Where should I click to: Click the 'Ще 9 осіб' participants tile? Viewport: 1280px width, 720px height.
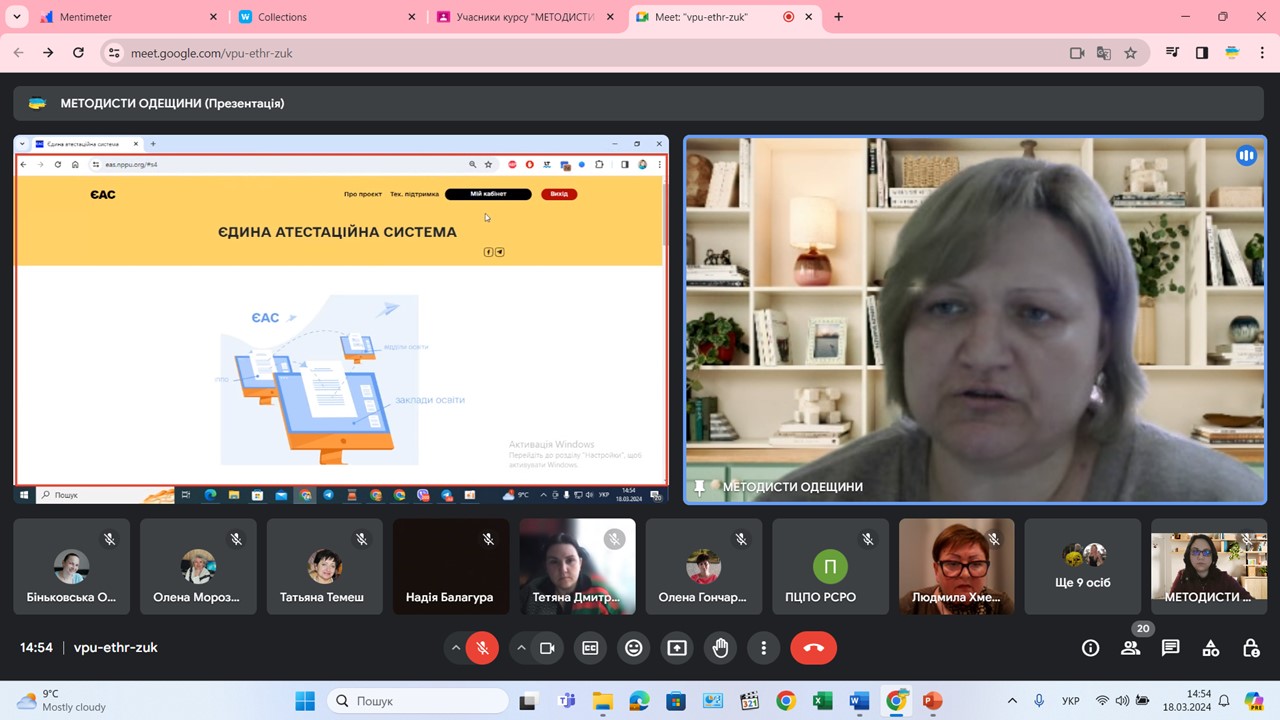(1082, 566)
